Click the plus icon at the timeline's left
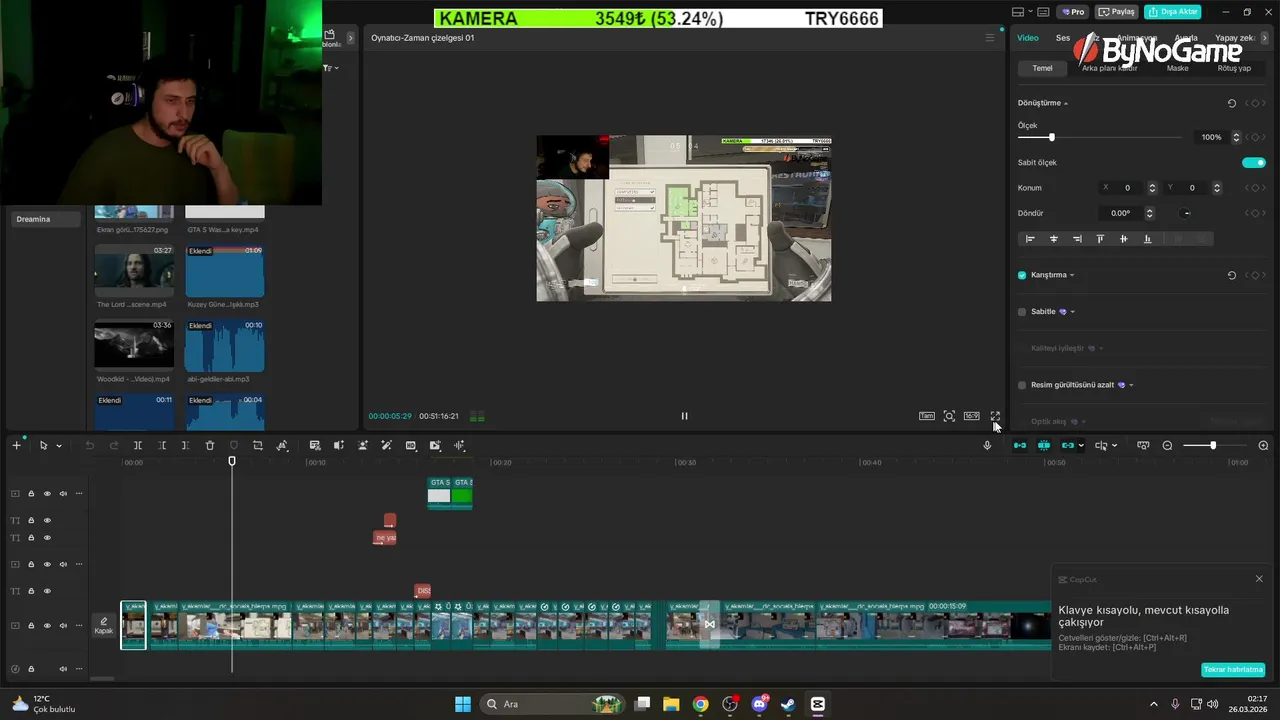1280x720 pixels. (16, 445)
